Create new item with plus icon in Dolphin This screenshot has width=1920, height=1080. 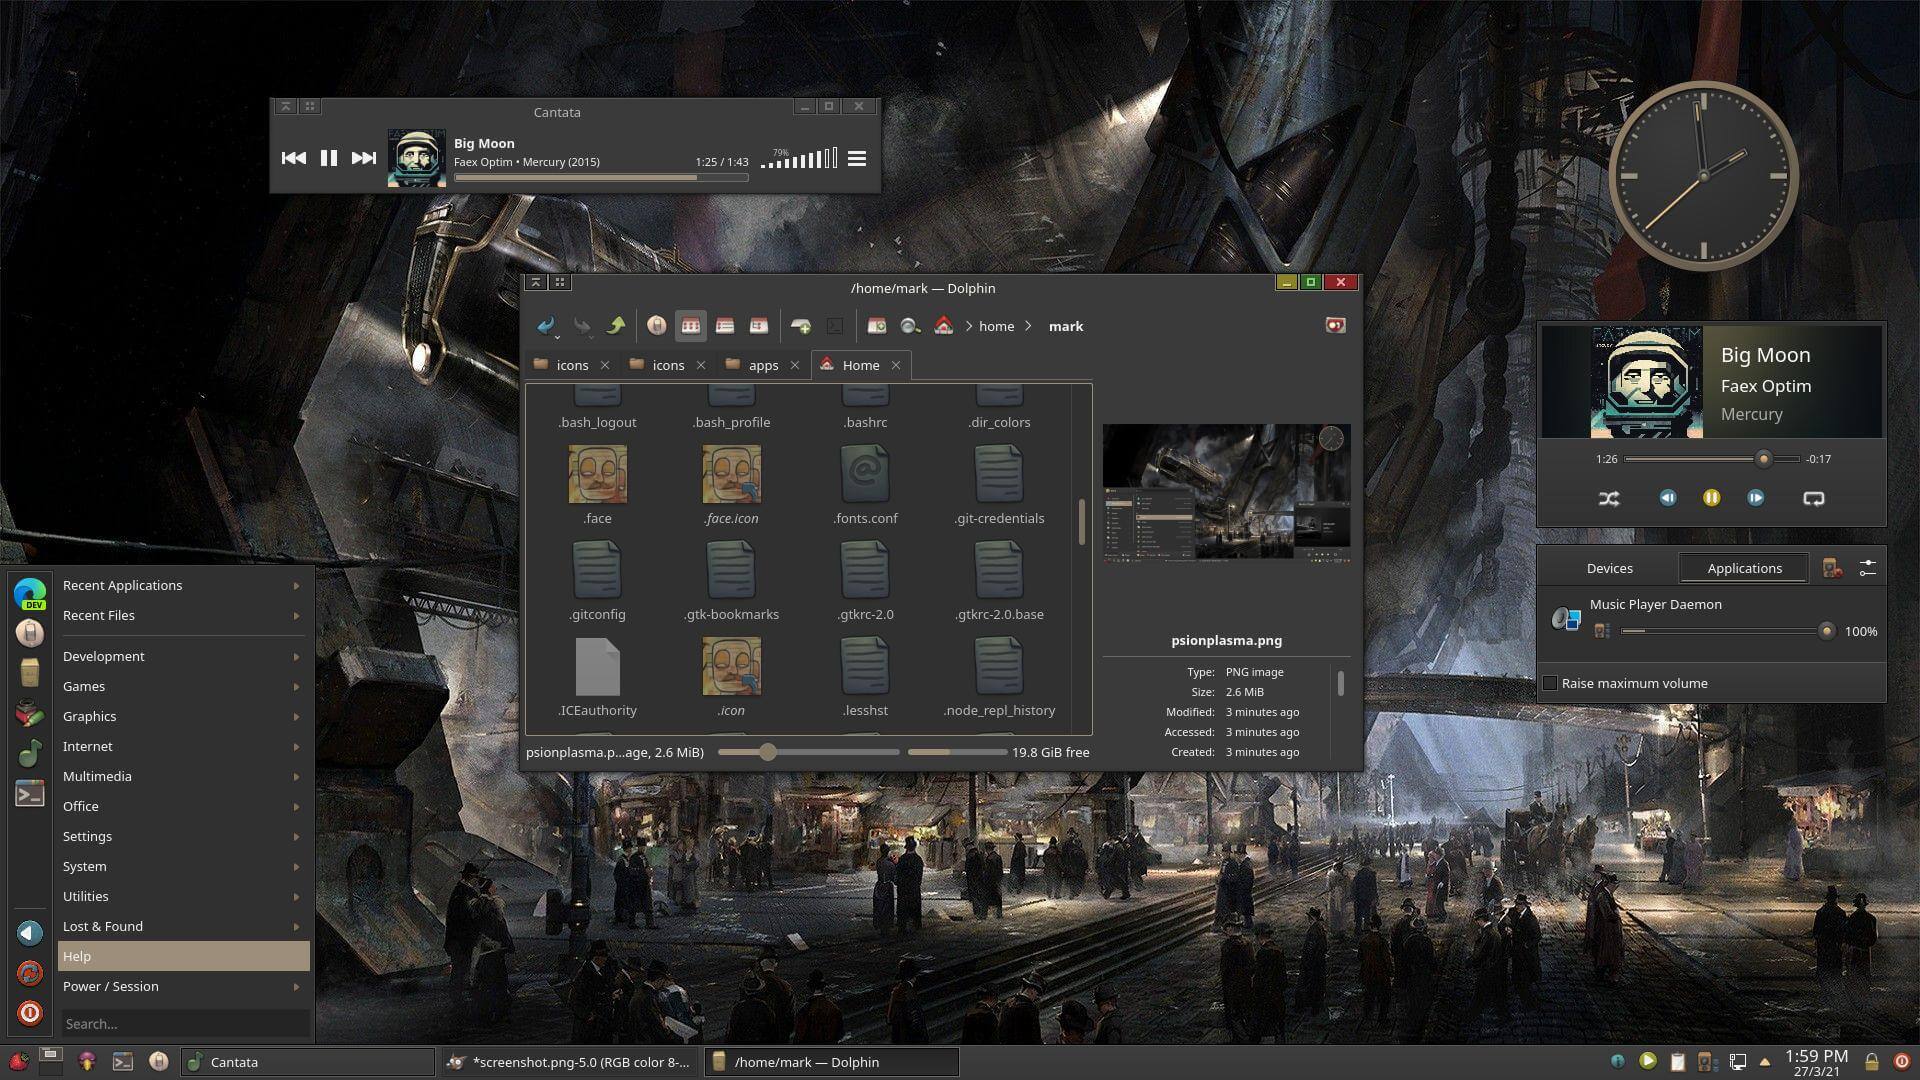click(x=801, y=326)
